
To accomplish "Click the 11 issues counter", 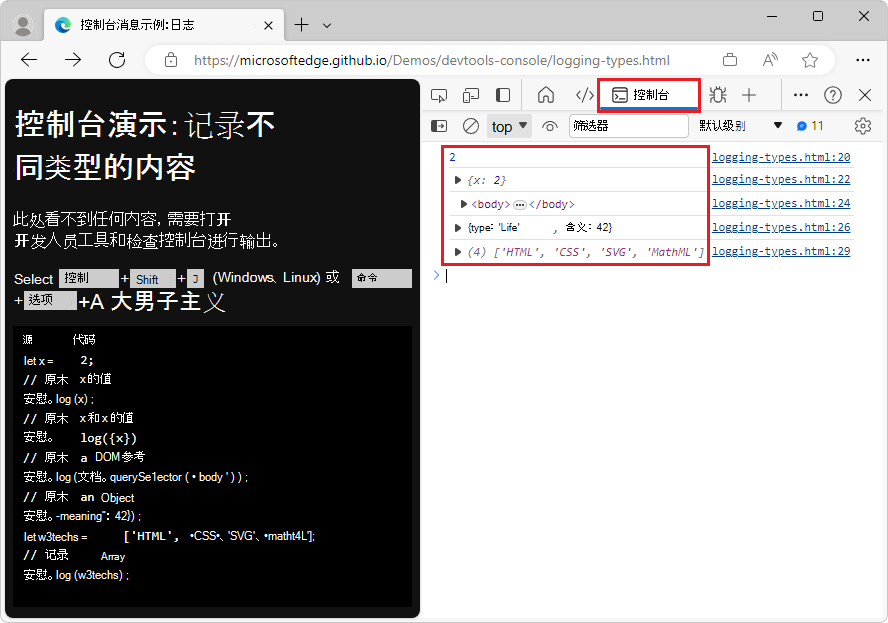I will click(x=810, y=126).
